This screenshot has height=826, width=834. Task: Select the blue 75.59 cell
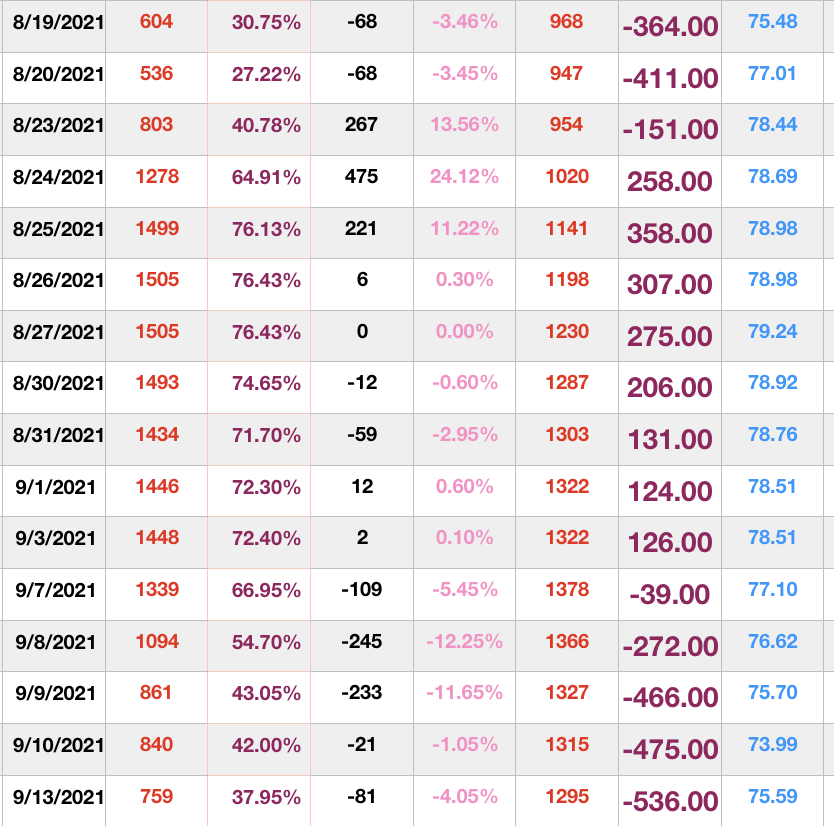pos(773,797)
